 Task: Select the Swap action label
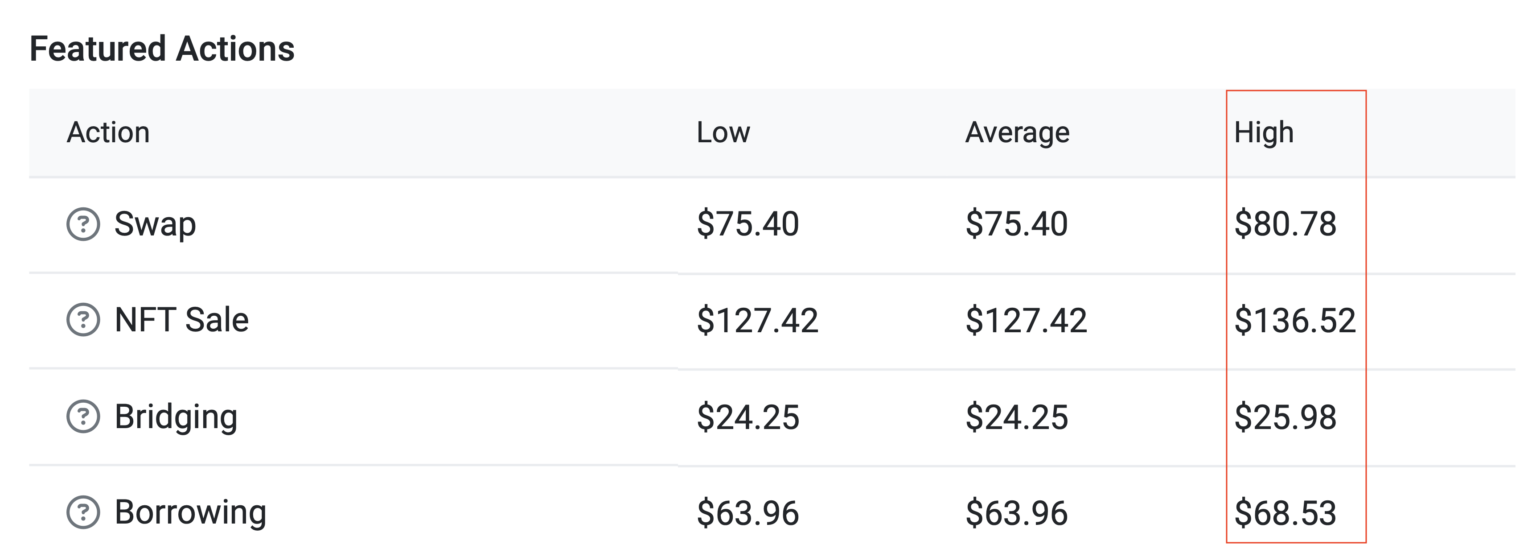155,225
